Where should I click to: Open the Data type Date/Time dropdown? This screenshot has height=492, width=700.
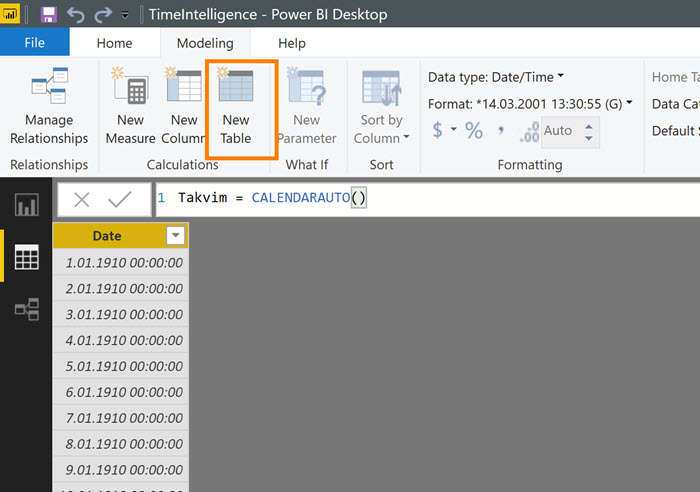(x=496, y=77)
